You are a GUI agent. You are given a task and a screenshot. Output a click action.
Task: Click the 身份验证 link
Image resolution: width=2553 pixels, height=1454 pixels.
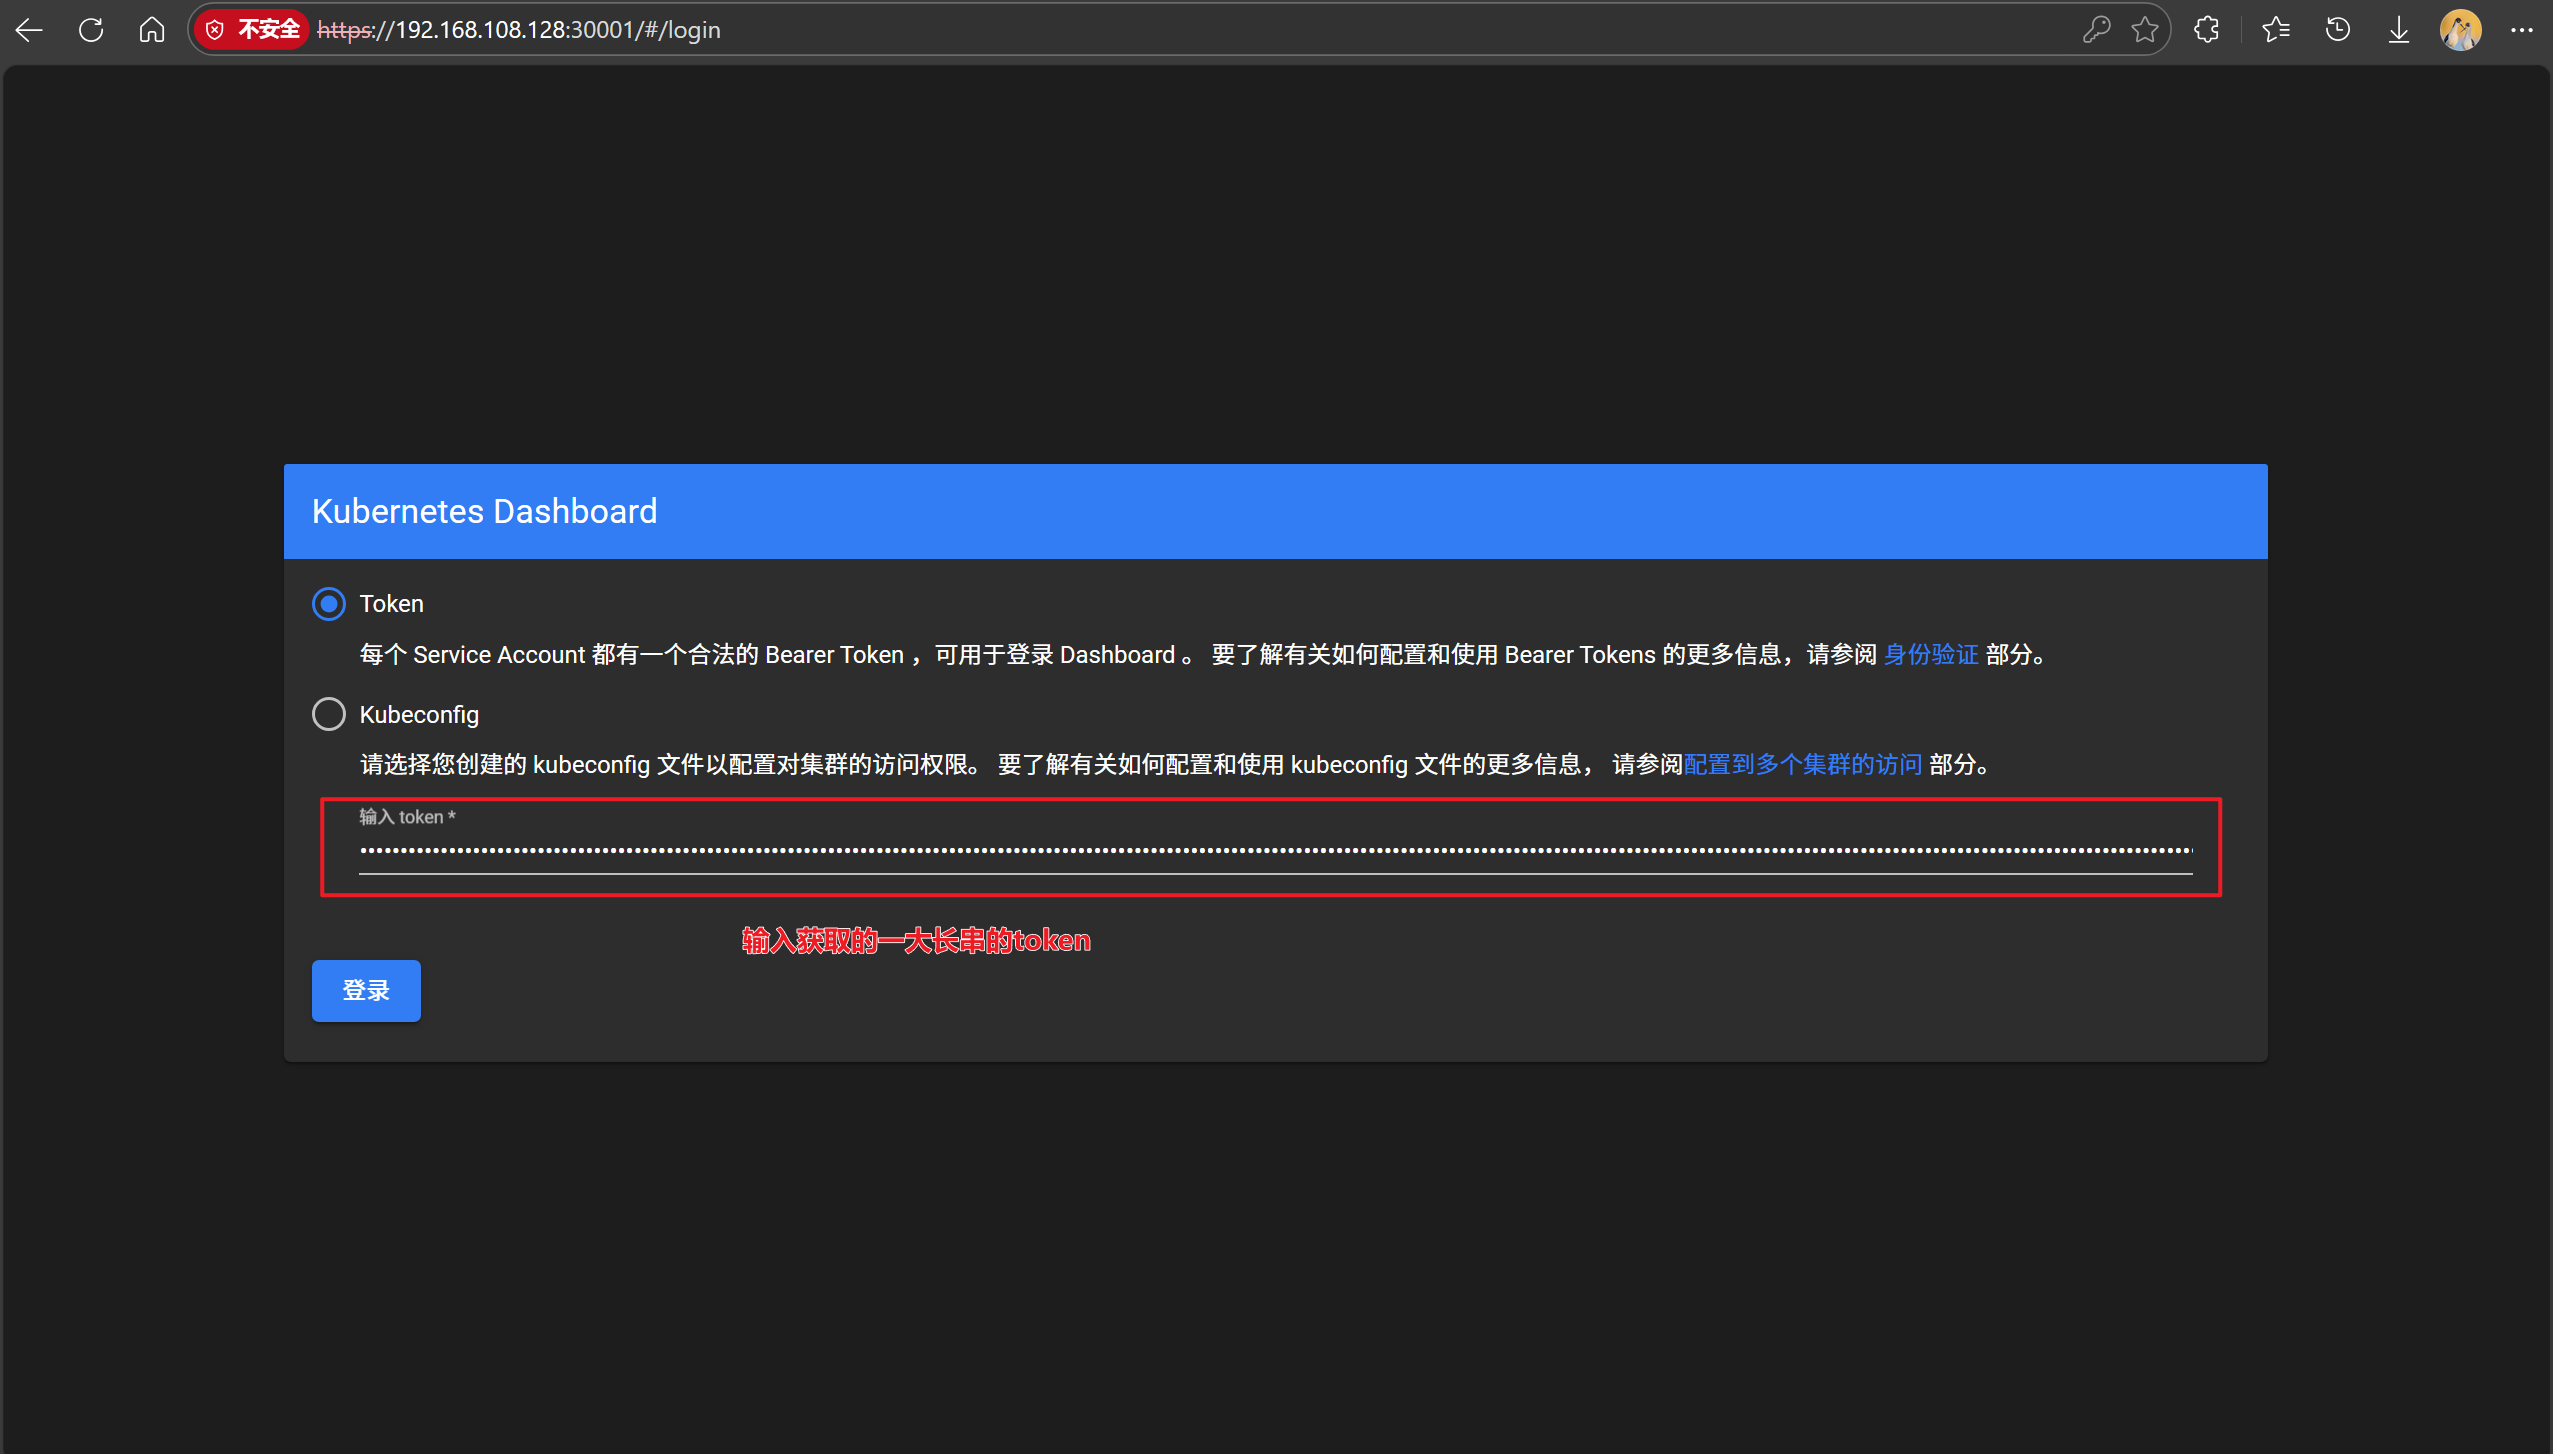pos(1930,655)
